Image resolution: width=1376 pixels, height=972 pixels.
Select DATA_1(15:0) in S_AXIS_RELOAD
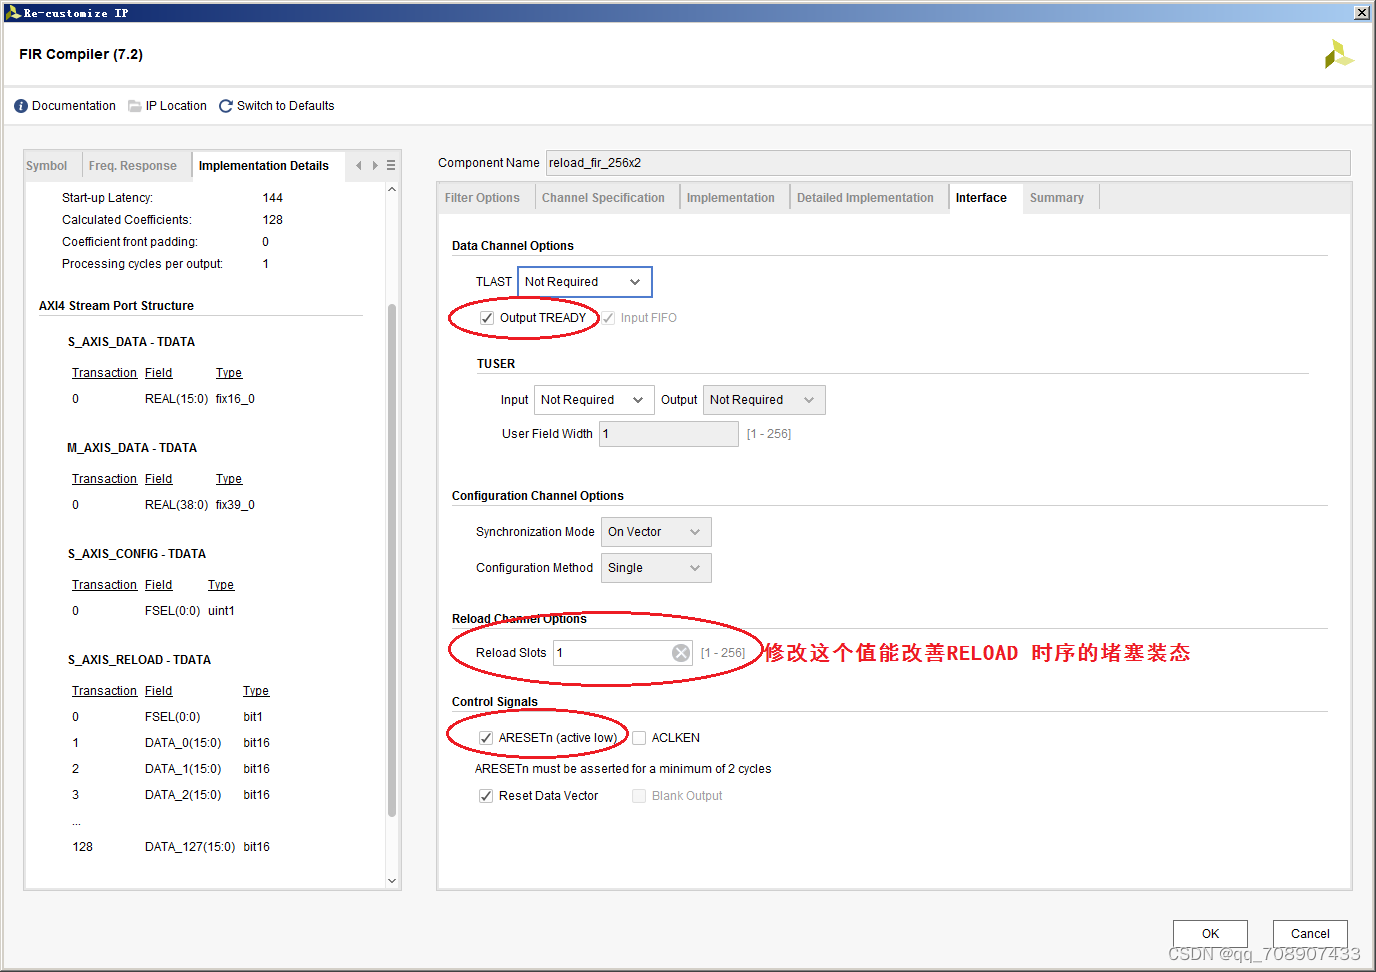183,769
